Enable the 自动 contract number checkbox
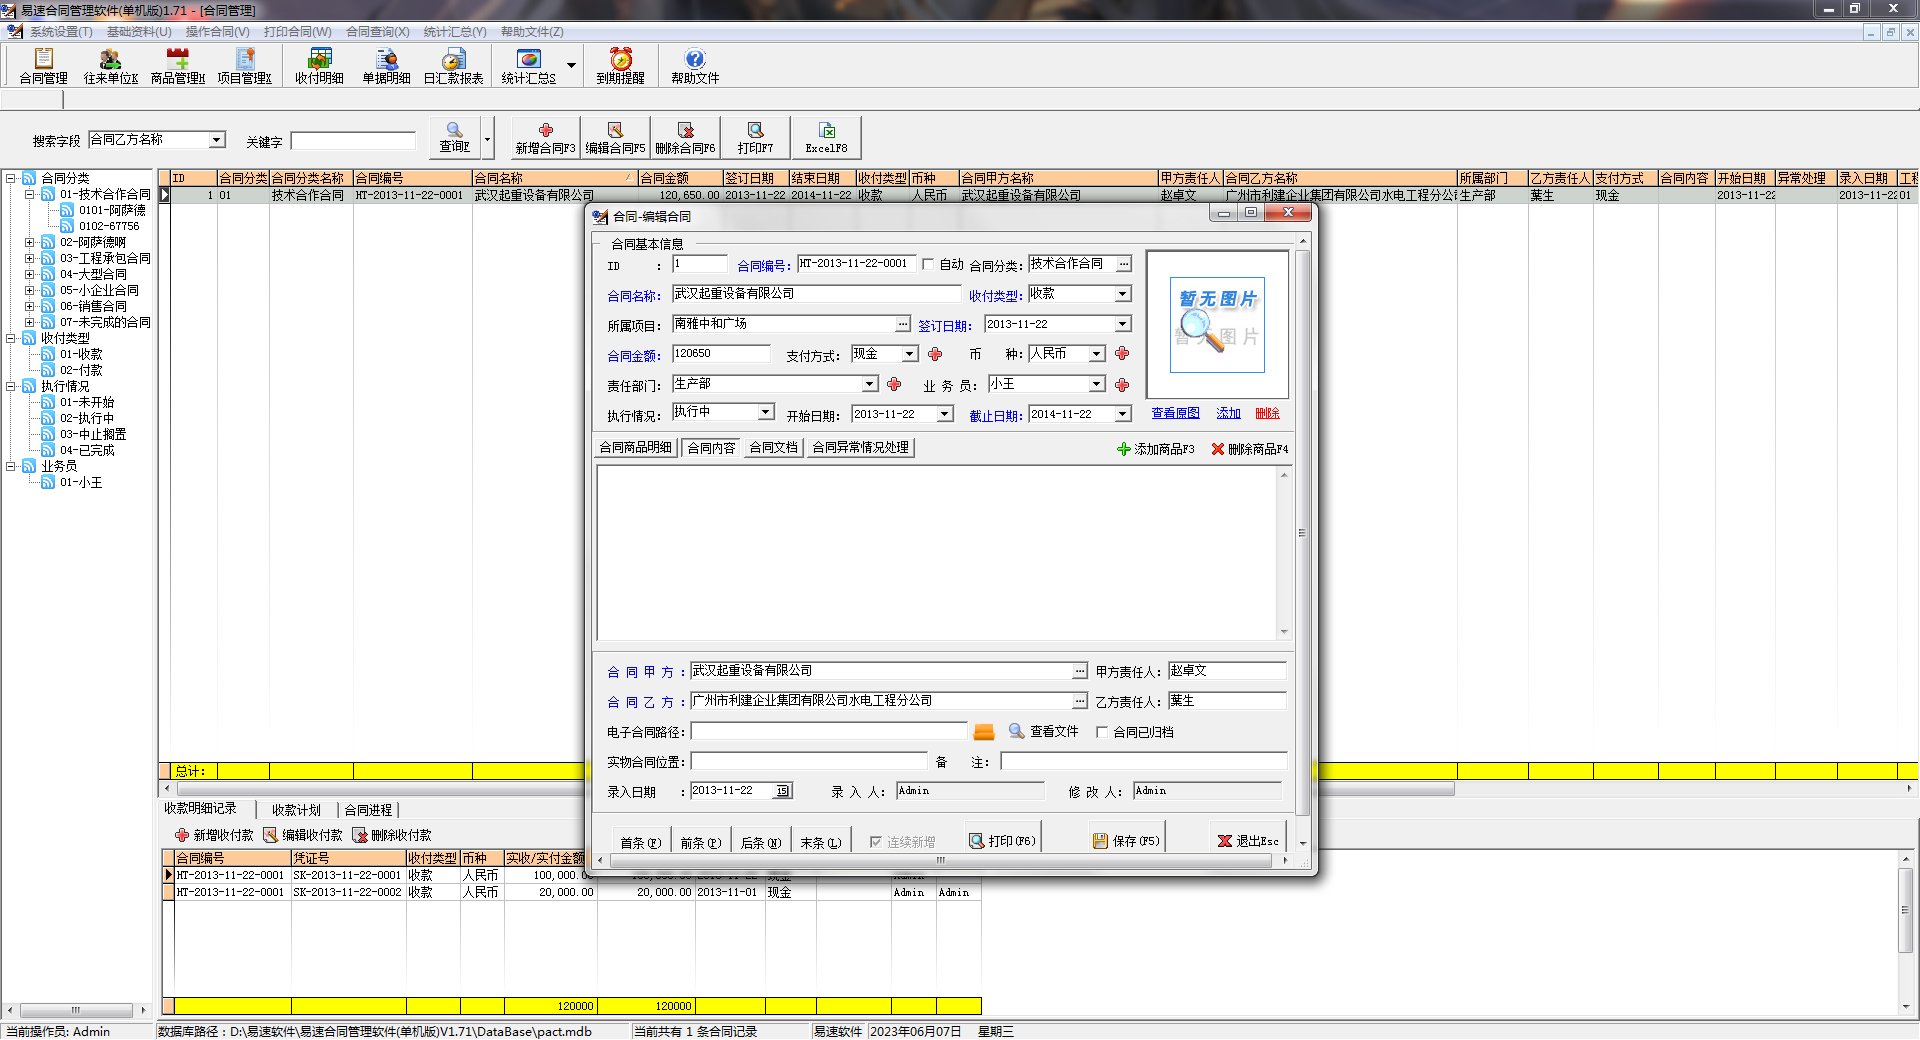 928,265
